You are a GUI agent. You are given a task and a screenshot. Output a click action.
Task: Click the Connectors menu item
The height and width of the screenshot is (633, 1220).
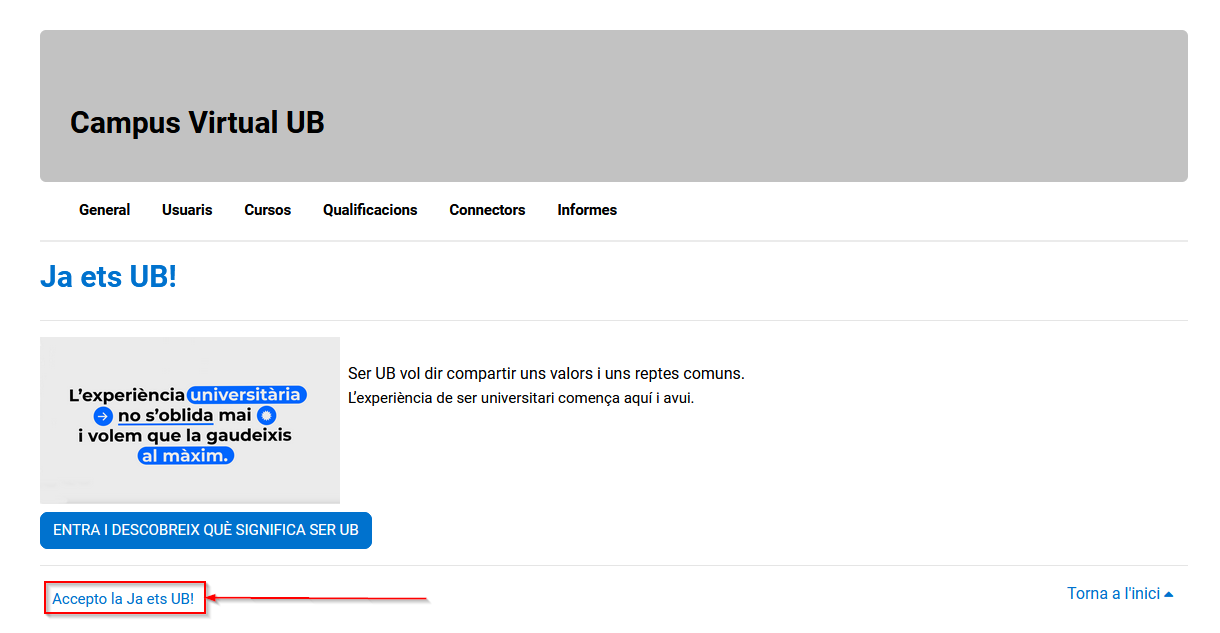[487, 210]
